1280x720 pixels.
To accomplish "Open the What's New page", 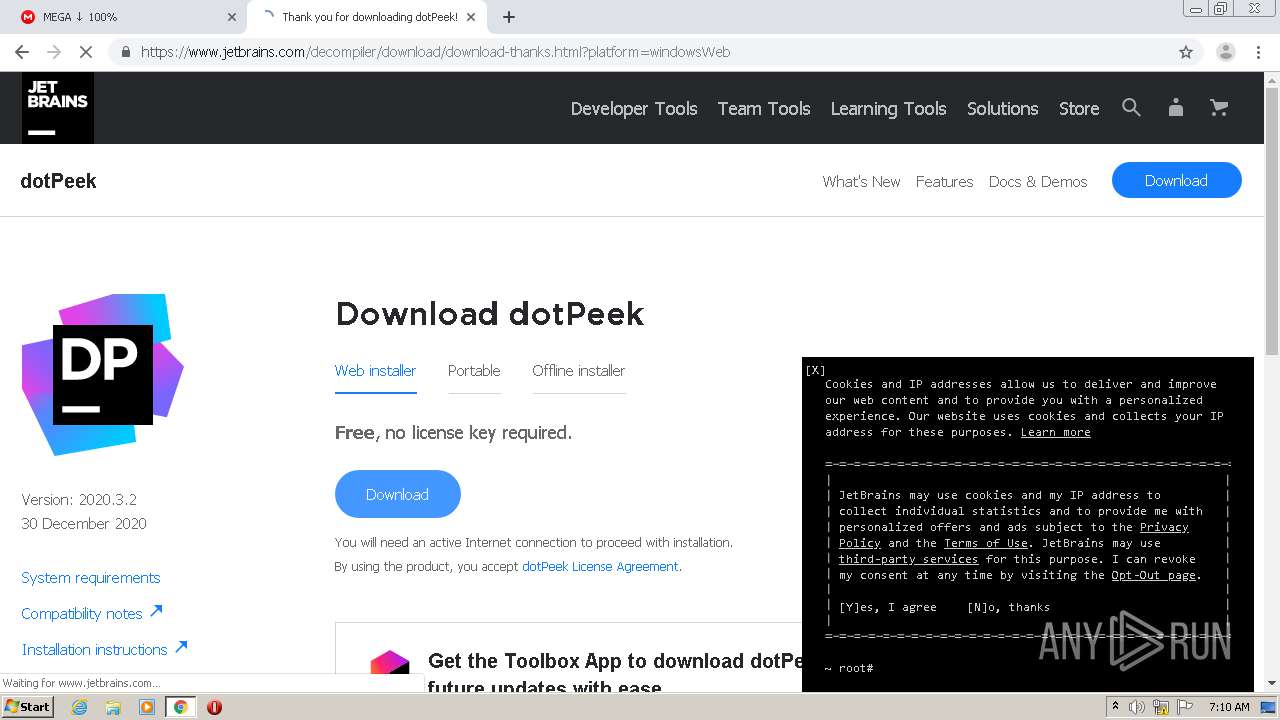I will tap(861, 181).
